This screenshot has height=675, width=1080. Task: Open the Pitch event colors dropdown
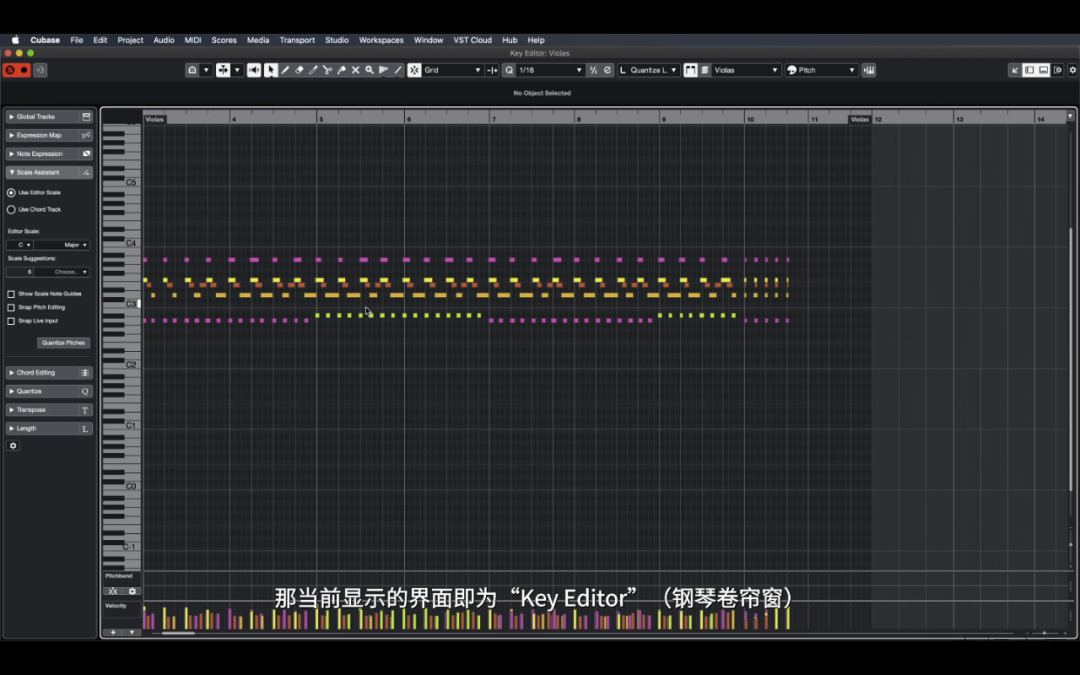(821, 70)
